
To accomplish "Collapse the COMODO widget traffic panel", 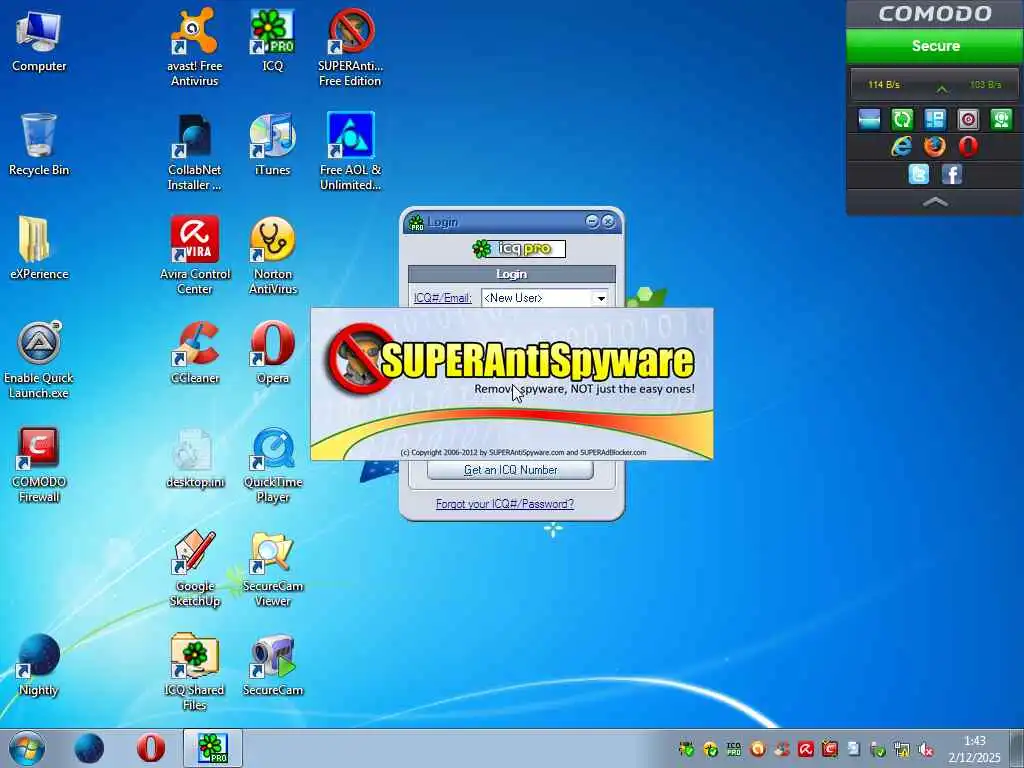I will [941, 88].
